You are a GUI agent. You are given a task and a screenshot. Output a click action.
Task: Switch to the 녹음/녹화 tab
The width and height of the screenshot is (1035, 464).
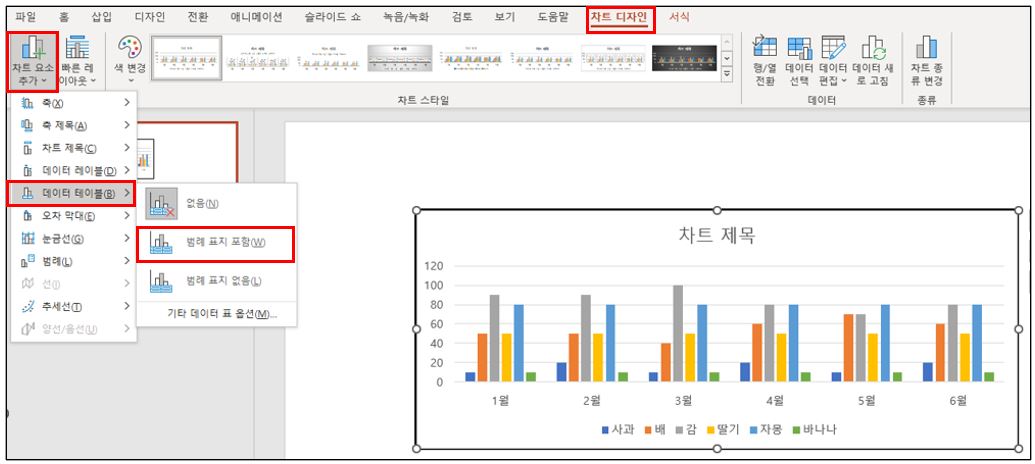[x=407, y=17]
